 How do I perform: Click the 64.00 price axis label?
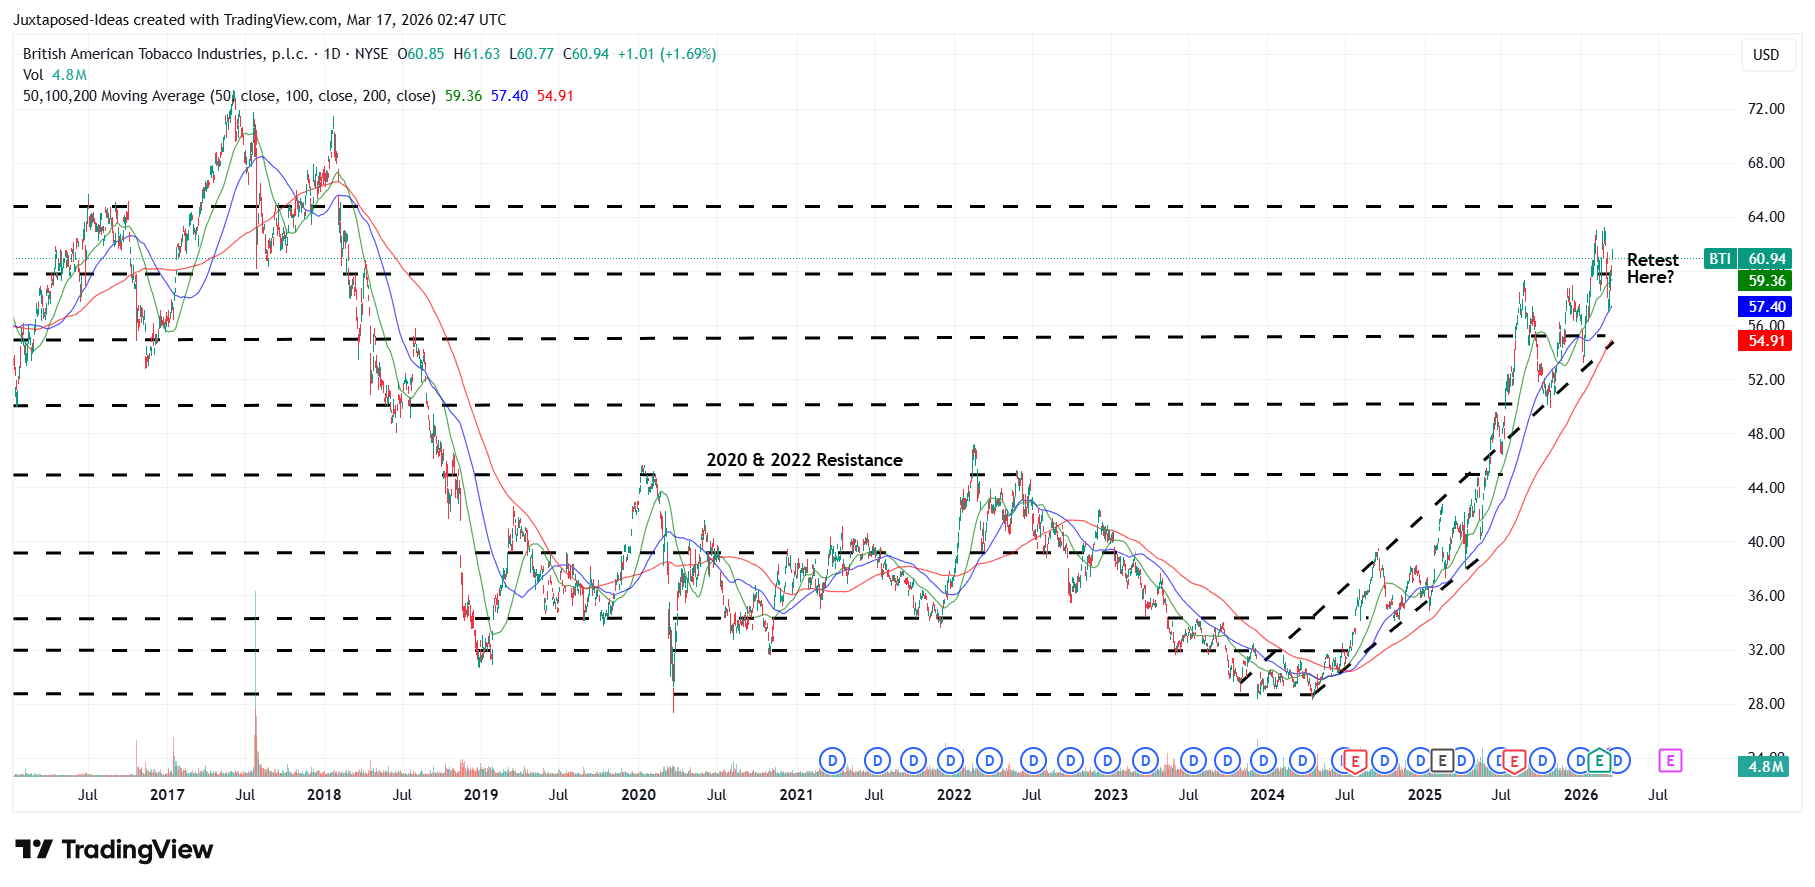tap(1766, 217)
